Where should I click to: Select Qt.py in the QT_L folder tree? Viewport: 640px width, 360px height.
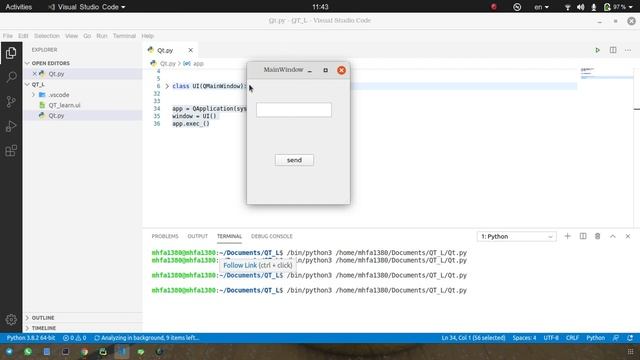pos(56,116)
